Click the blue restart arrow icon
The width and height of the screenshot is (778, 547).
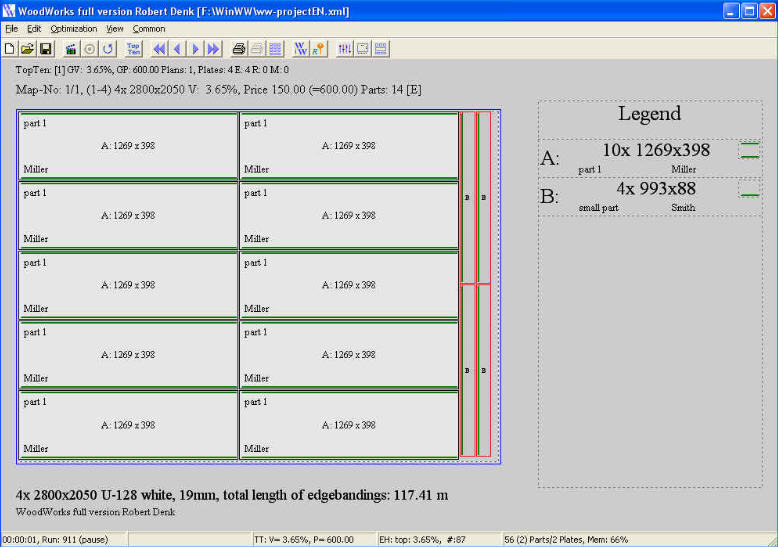pyautogui.click(x=108, y=49)
